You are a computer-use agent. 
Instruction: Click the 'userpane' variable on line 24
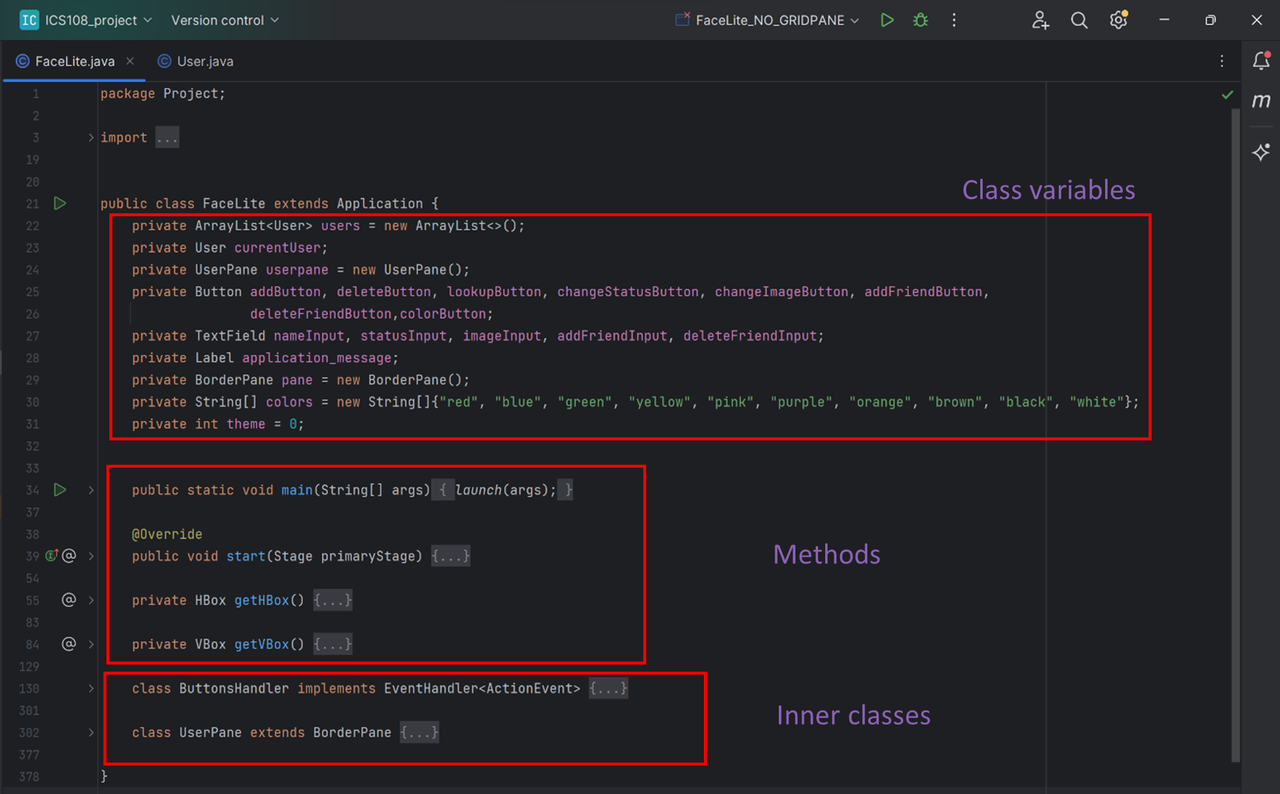[297, 270]
